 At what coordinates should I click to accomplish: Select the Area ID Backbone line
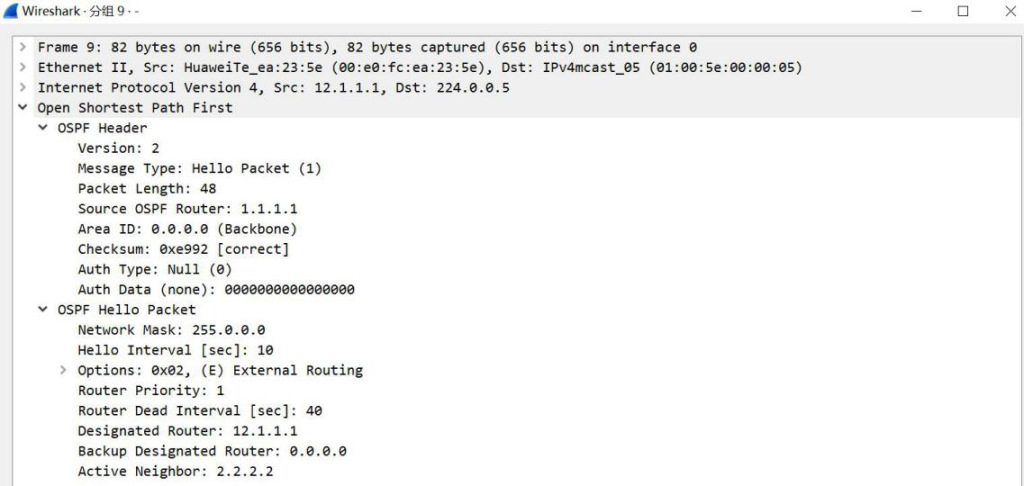pos(187,229)
